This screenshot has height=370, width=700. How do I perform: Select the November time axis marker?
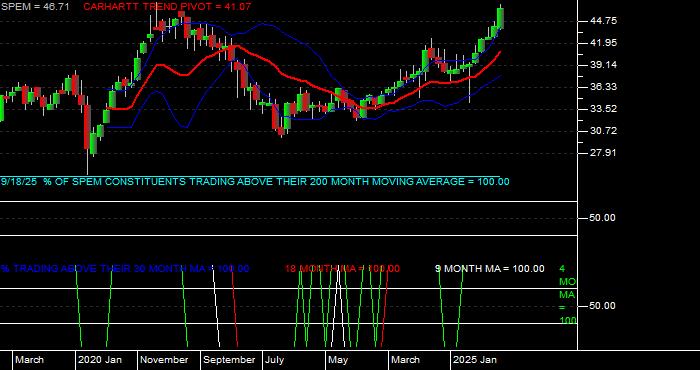tap(164, 360)
